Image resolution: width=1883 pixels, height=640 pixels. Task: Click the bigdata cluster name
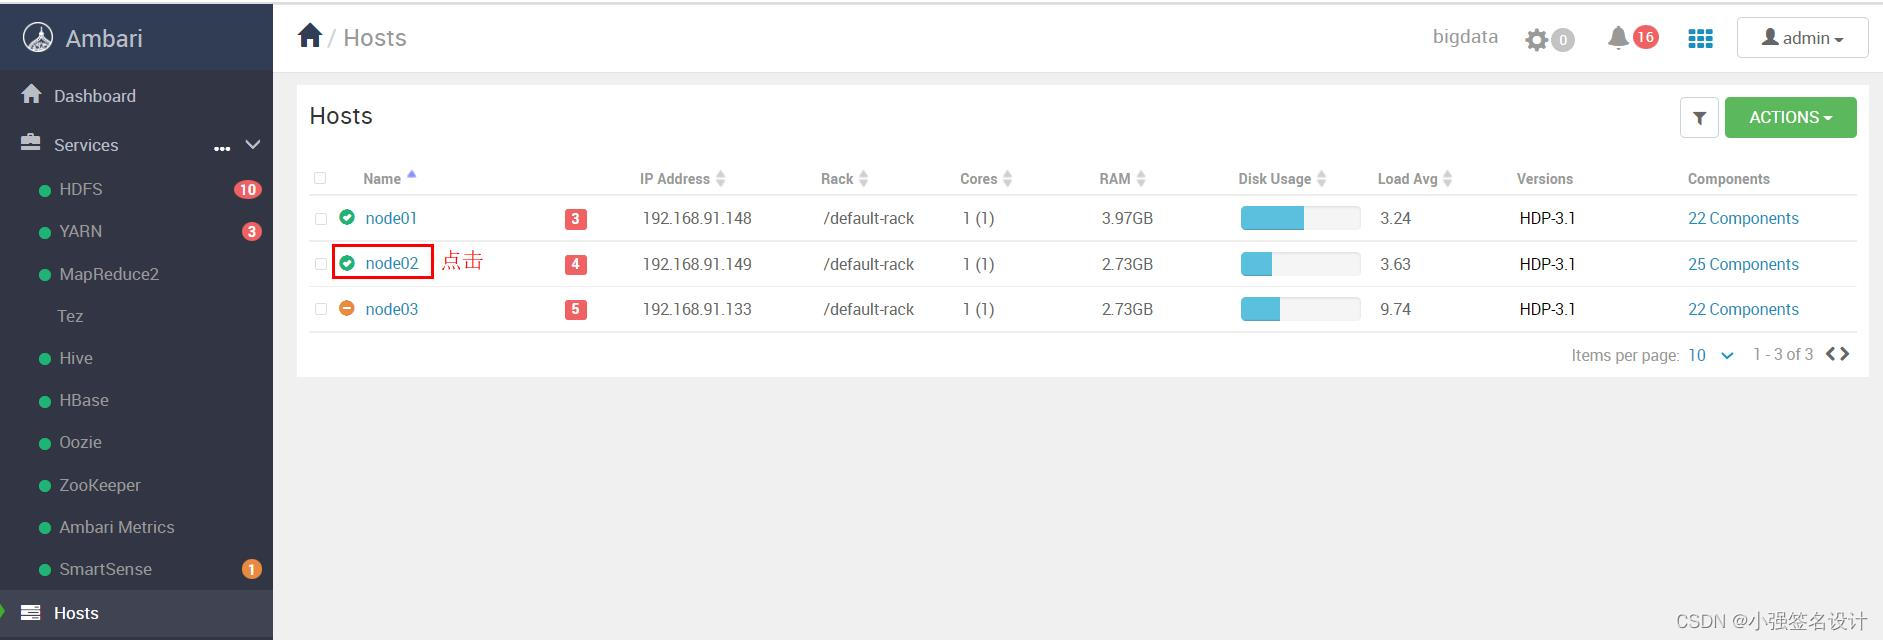[1465, 37]
